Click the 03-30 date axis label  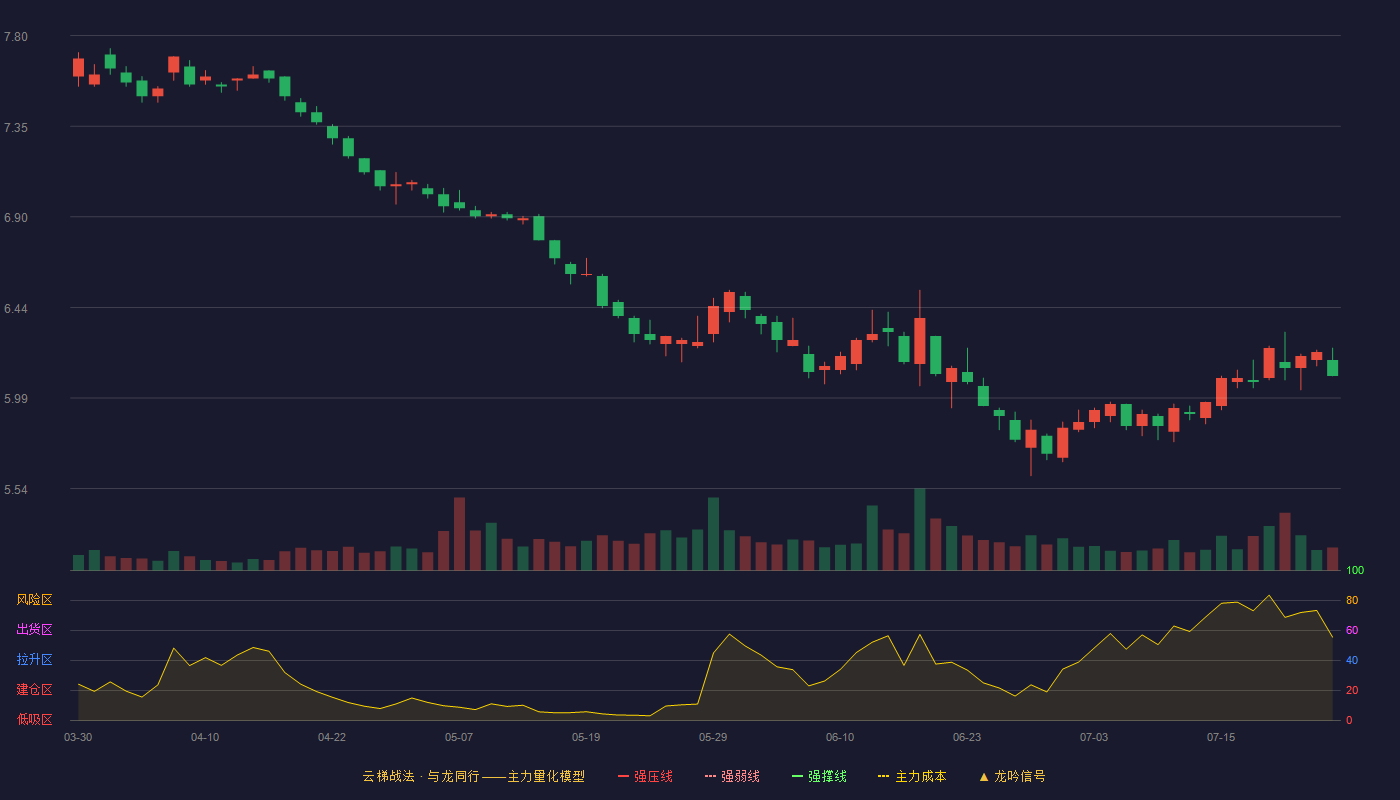(78, 737)
